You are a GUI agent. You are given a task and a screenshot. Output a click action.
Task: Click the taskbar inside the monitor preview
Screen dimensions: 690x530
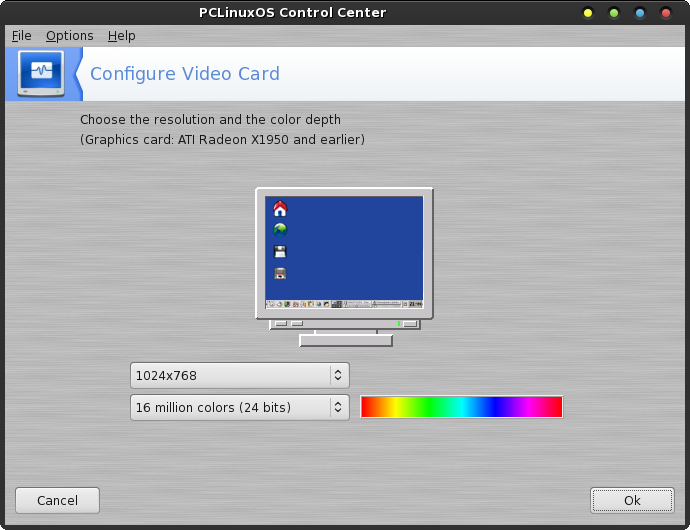pyautogui.click(x=344, y=304)
